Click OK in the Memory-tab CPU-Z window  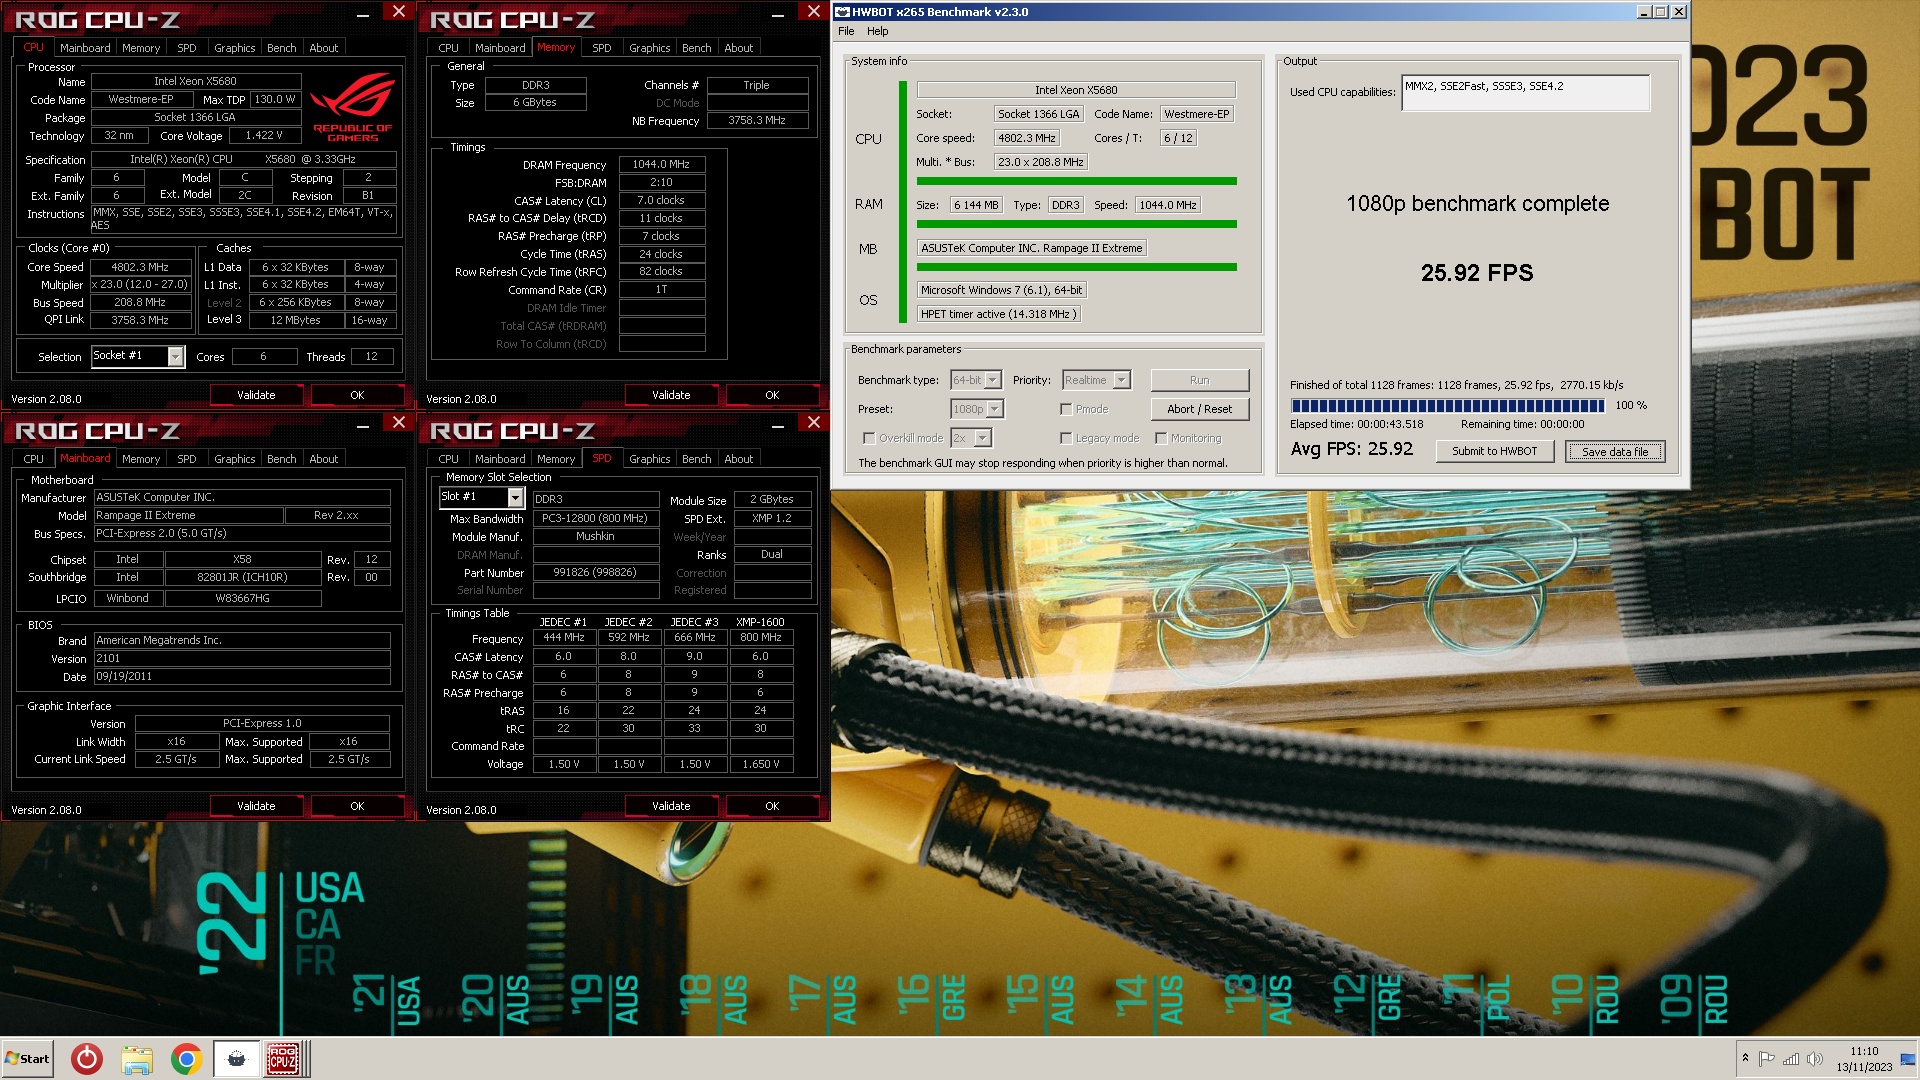point(772,395)
